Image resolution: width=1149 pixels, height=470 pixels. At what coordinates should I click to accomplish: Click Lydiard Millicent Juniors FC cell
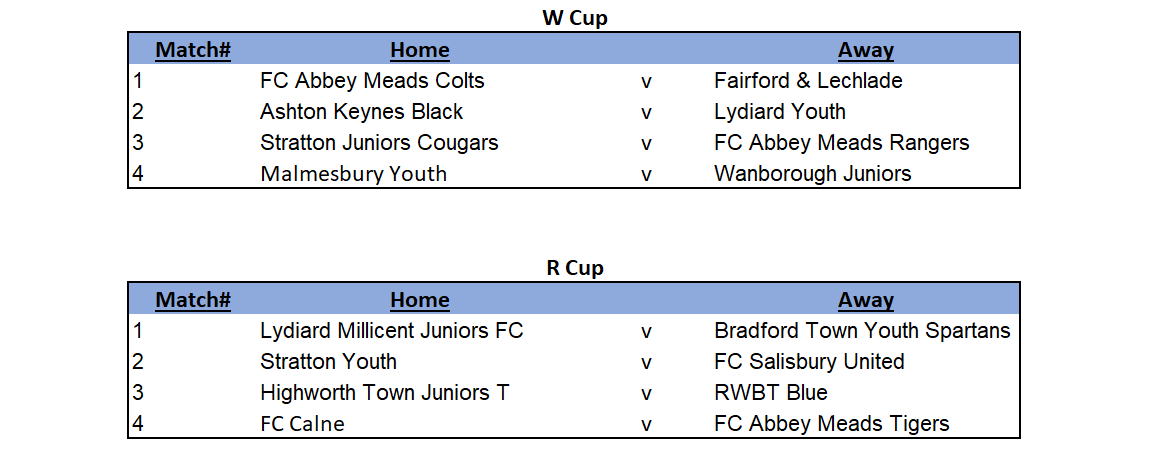coord(392,331)
